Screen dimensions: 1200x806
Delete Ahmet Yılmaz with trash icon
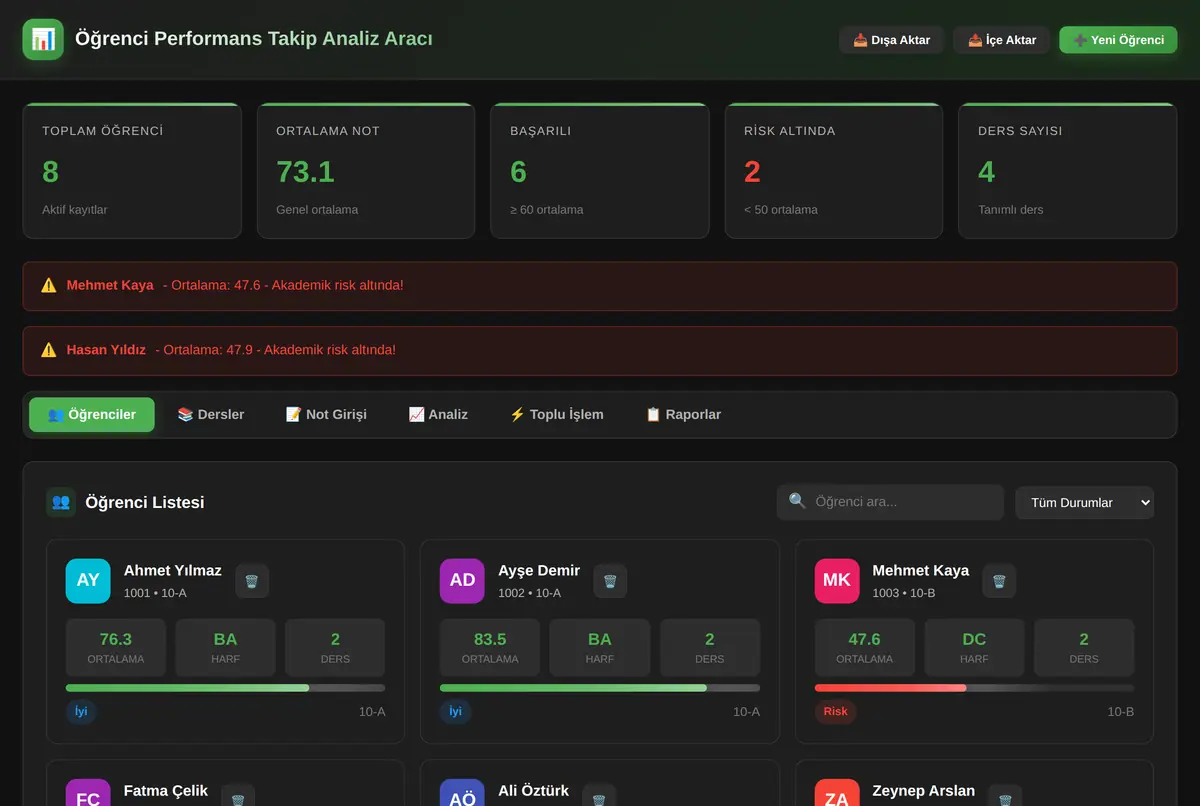tap(252, 581)
